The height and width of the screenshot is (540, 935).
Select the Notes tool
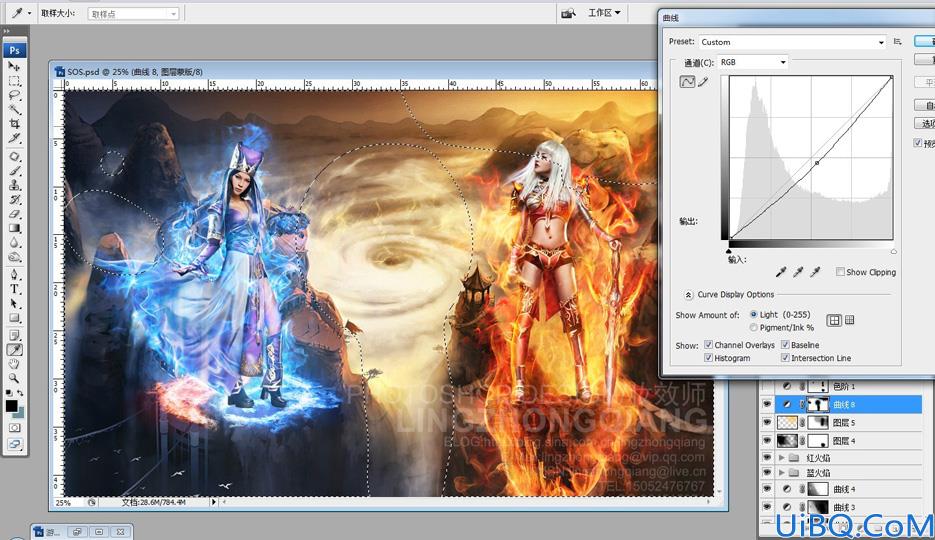[14, 336]
